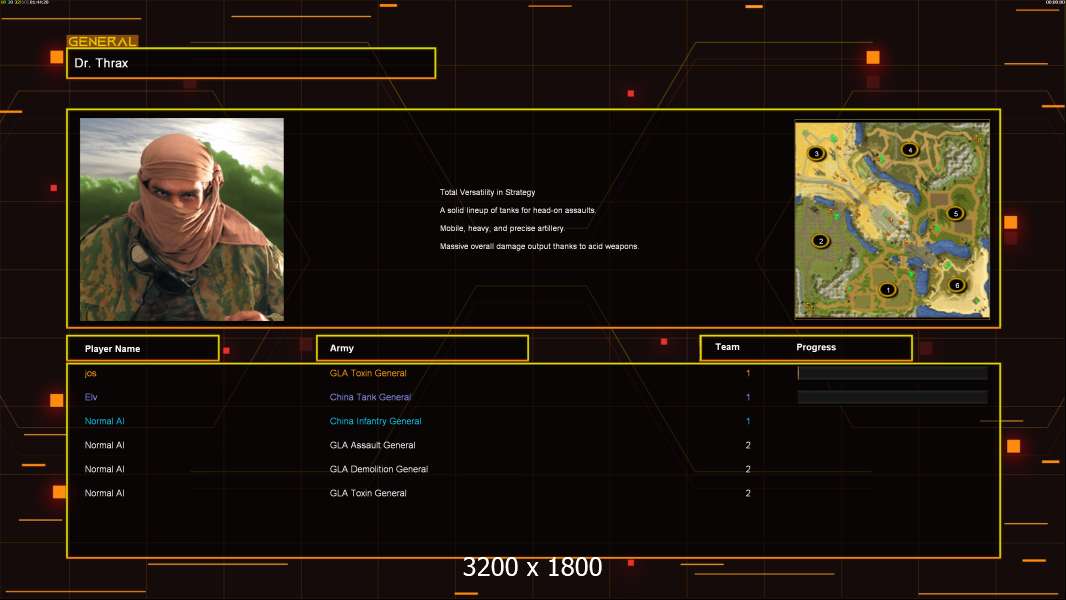The width and height of the screenshot is (1066, 600).
Task: Click the Dr. Thrax name field
Action: (251, 63)
